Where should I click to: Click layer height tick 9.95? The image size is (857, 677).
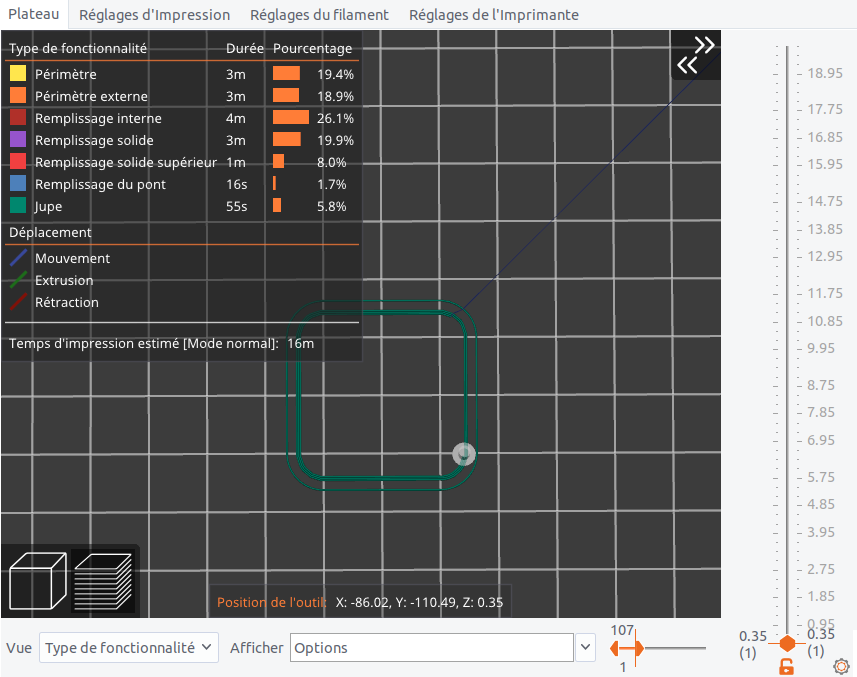pos(821,348)
